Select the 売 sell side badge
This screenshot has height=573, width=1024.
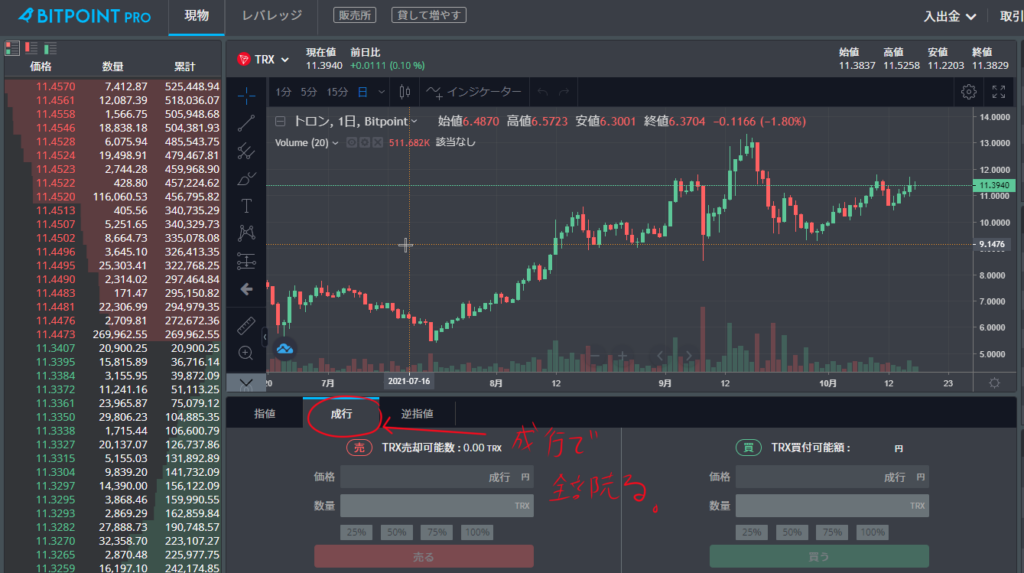pyautogui.click(x=359, y=448)
